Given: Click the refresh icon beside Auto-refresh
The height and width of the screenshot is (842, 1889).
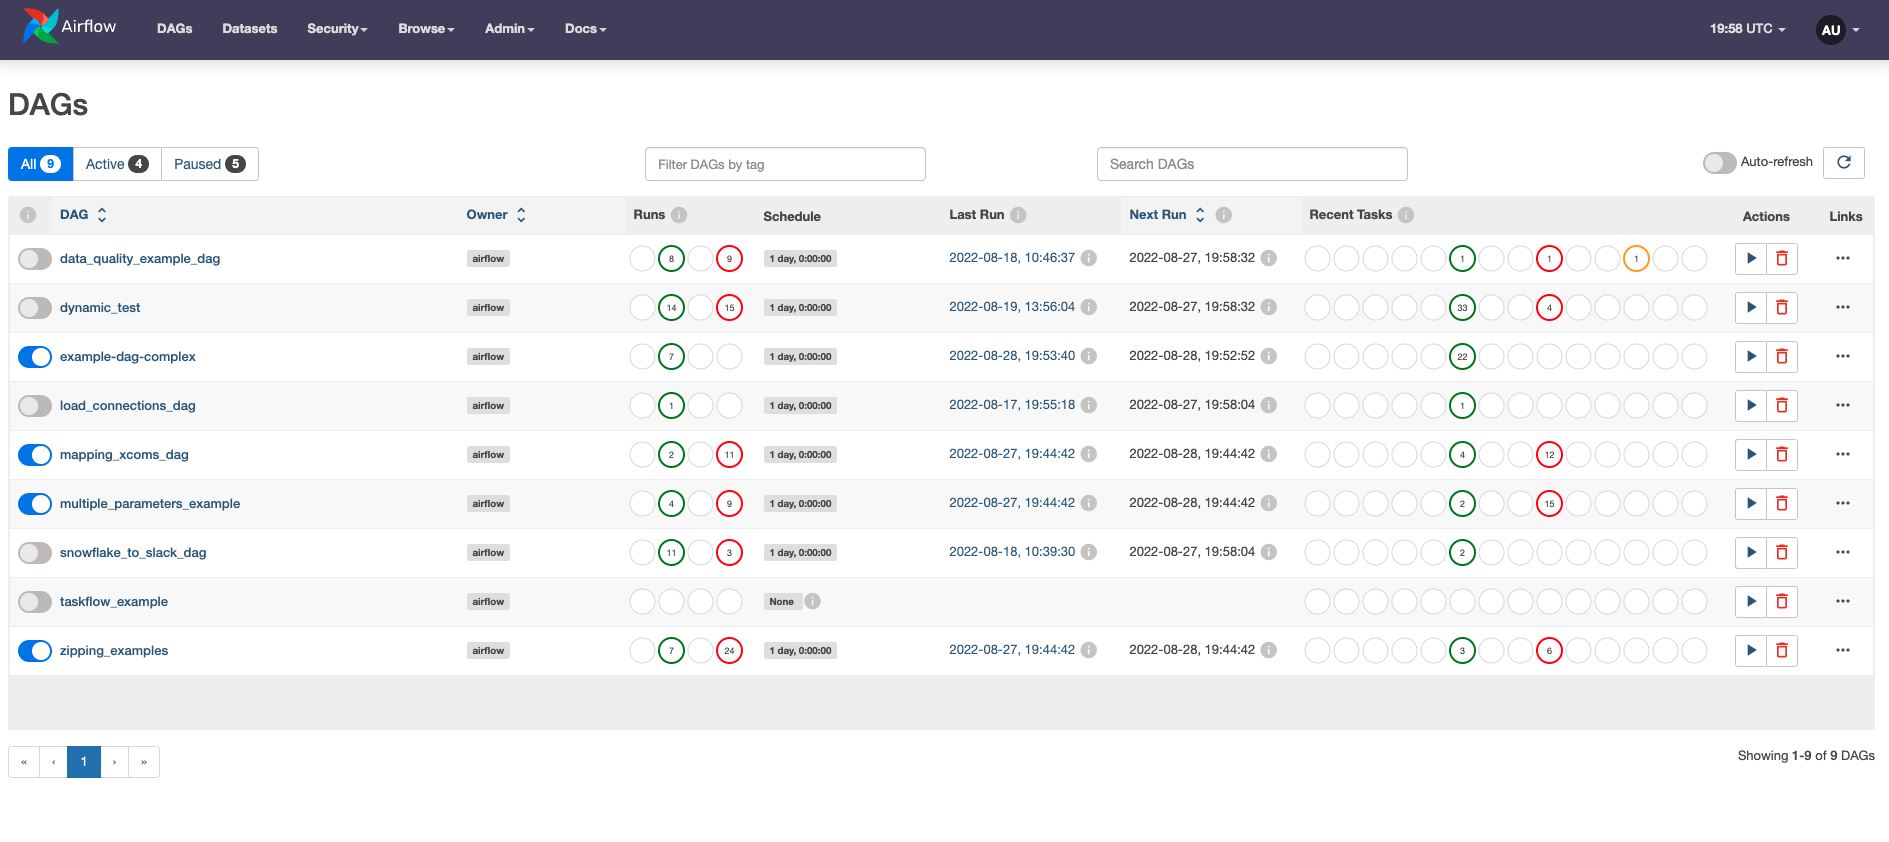Looking at the screenshot, I should [1843, 163].
